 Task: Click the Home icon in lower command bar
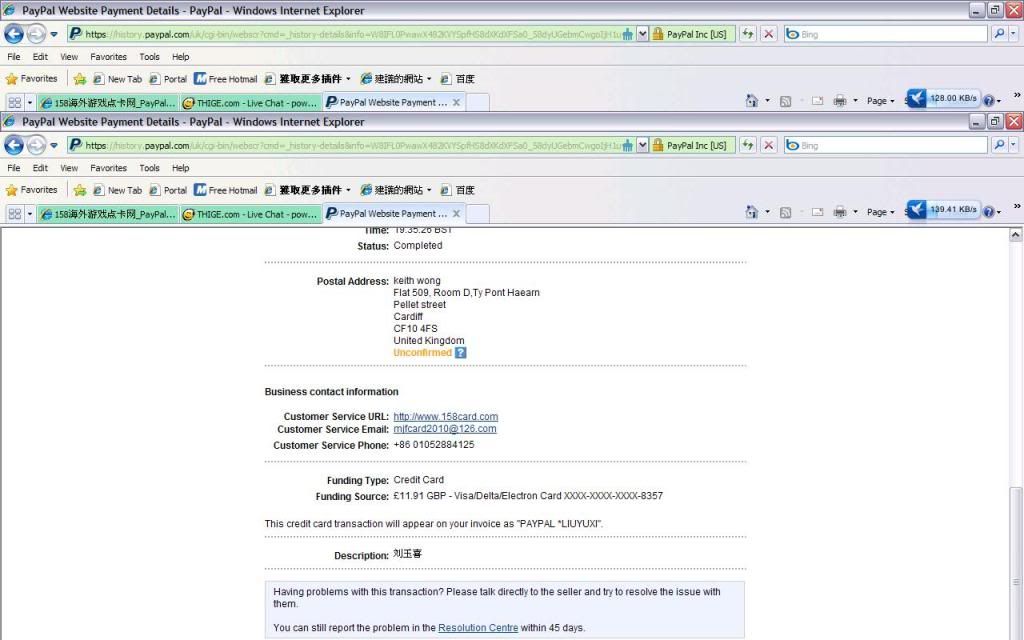(x=752, y=212)
